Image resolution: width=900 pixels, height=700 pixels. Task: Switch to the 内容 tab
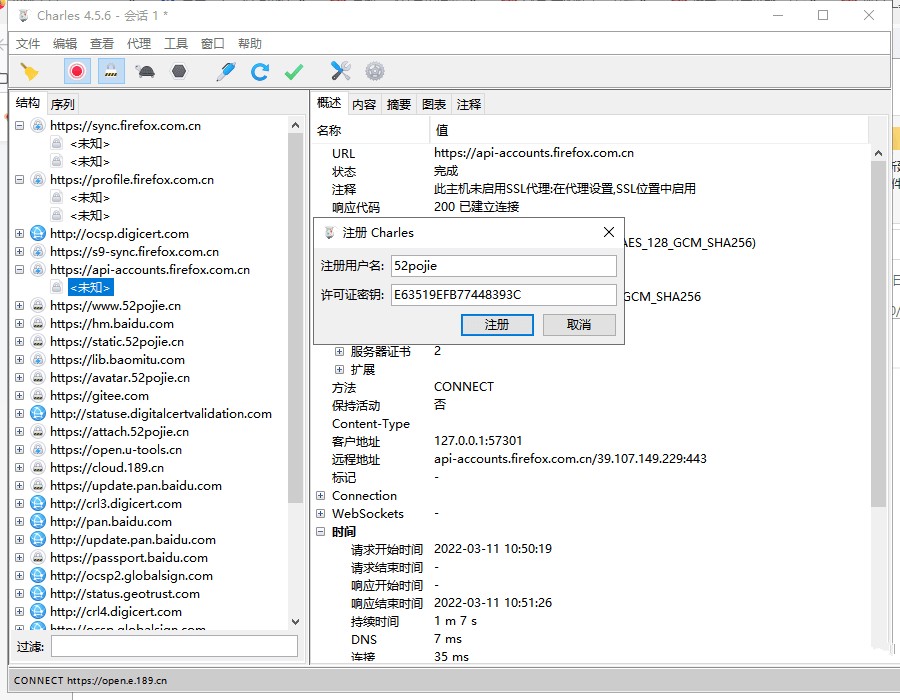pyautogui.click(x=364, y=104)
